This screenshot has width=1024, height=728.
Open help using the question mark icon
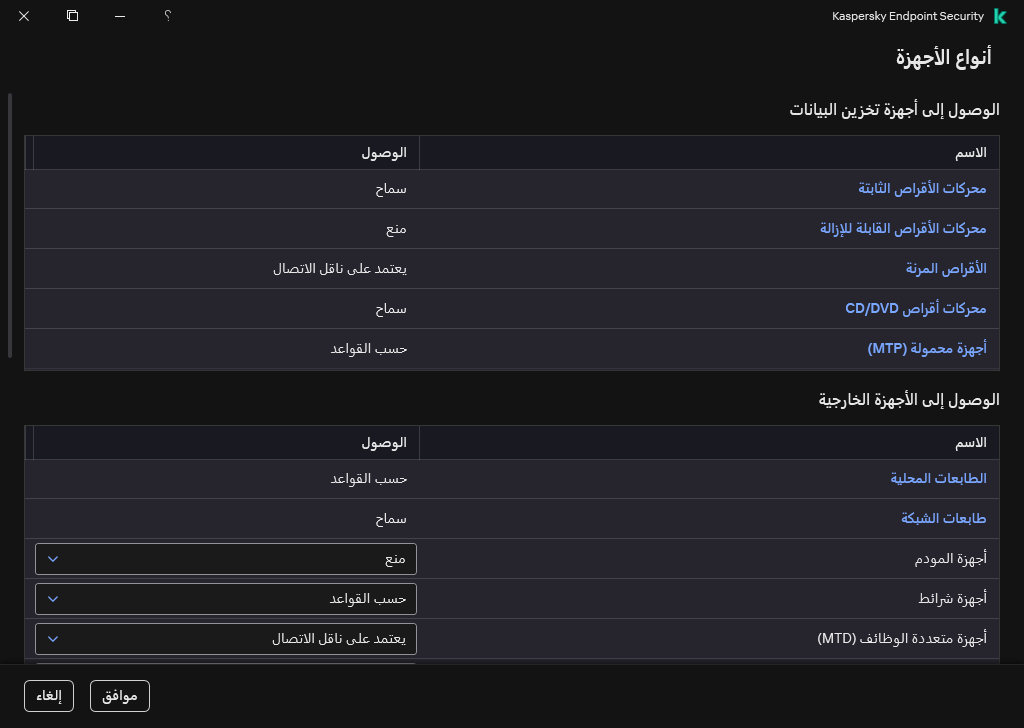(168, 16)
